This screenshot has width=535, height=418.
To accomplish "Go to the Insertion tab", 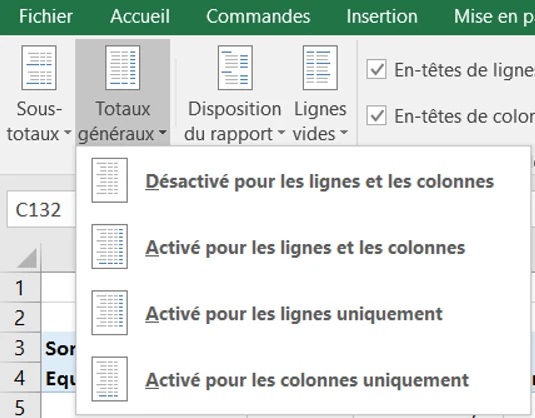I will 382,16.
